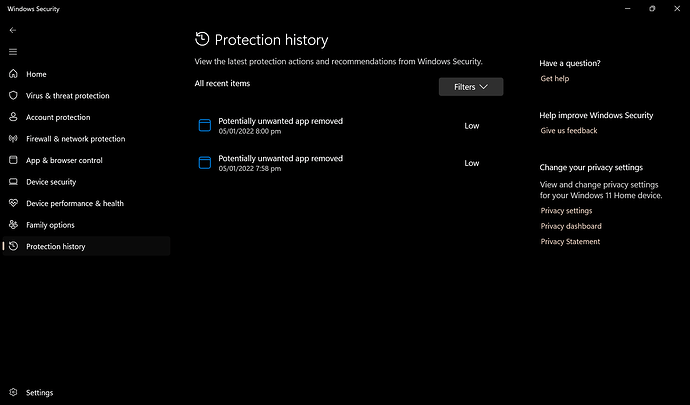Click the Device performance & health heart icon
The image size is (690, 405).
point(13,203)
